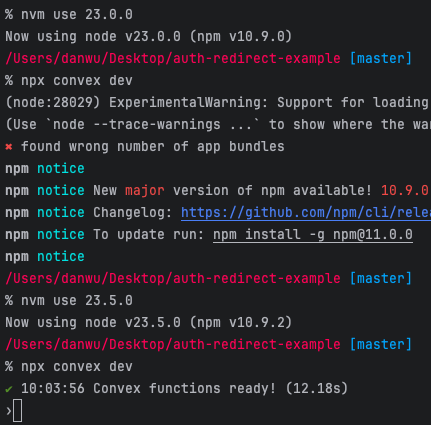Click the "nvm use 23.5.0" command text
The width and height of the screenshot is (431, 425).
(x=77, y=301)
